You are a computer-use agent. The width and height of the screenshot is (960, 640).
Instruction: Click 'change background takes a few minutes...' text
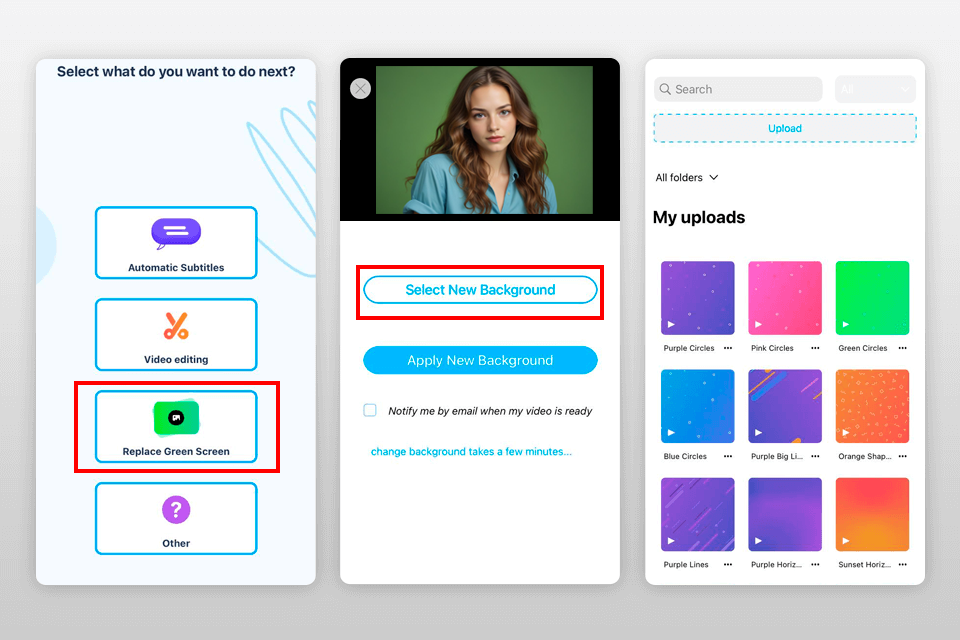tap(471, 451)
